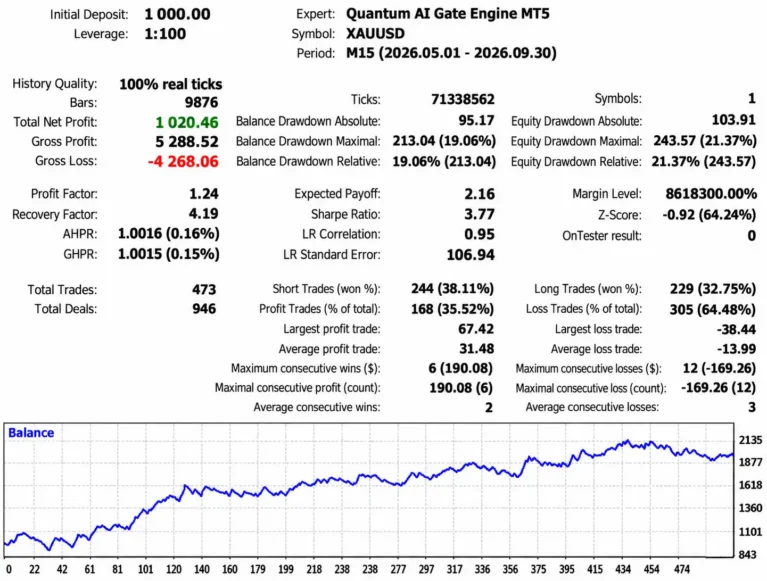The image size is (767, 581).
Task: Click the green Total Net Profit value 1 020.46
Action: [187, 122]
